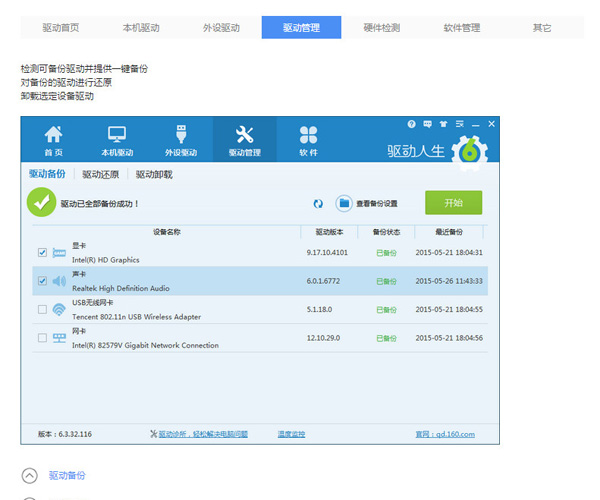This screenshot has width=600, height=500.
Task: Select the Realtek High Definition Audio text
Action: click(x=121, y=288)
